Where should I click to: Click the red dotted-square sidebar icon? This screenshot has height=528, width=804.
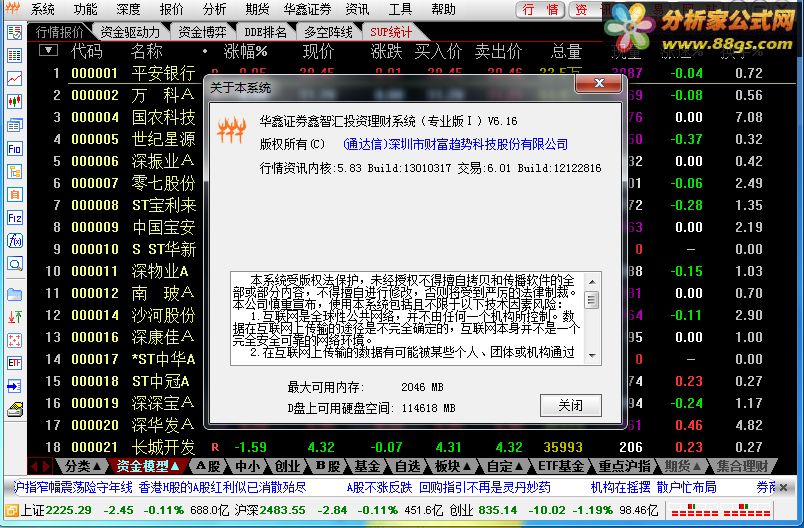[14, 340]
